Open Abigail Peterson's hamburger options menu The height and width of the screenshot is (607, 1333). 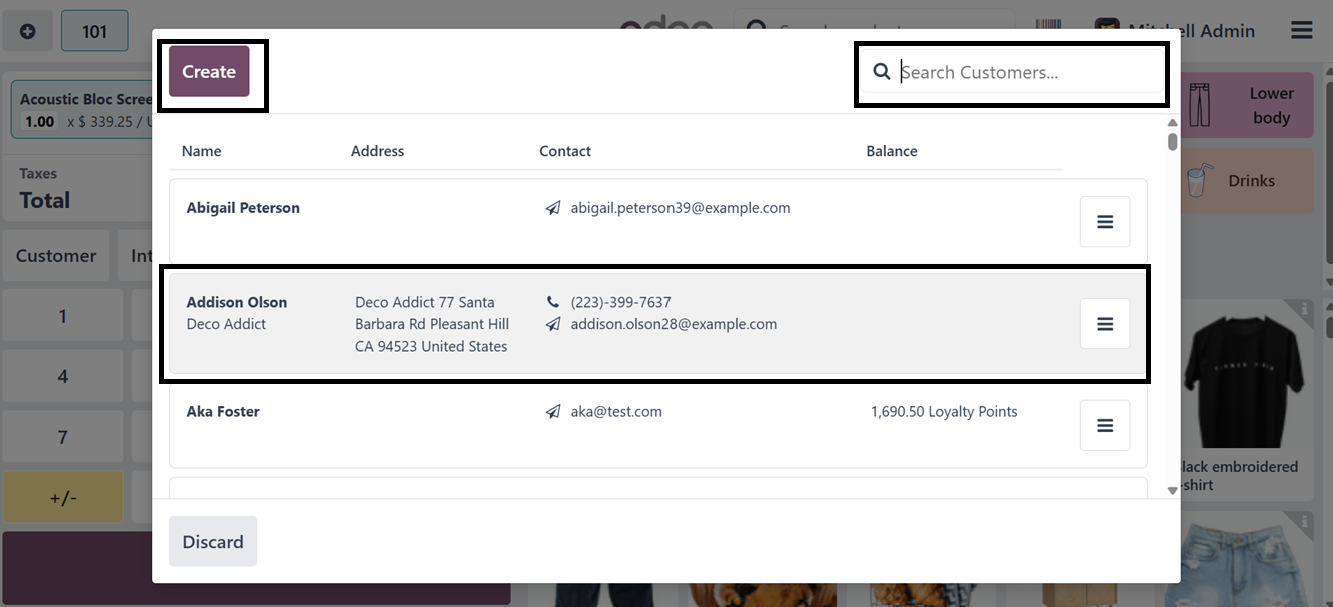point(1105,222)
